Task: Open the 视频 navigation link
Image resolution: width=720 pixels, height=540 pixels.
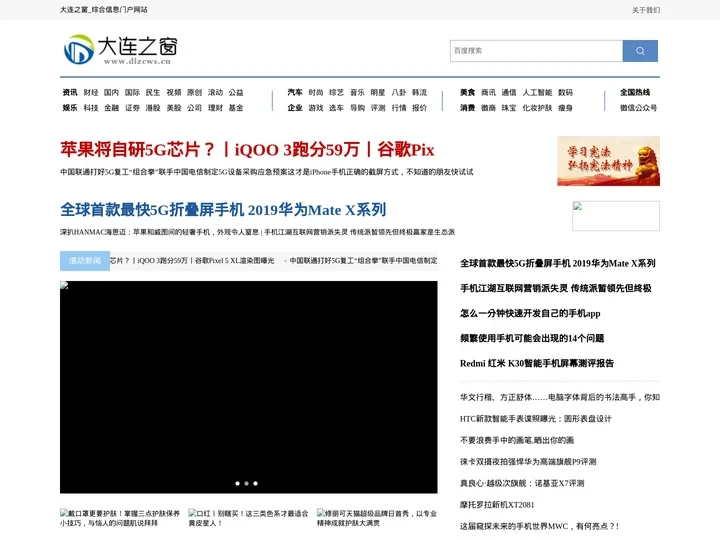Action: [174, 92]
